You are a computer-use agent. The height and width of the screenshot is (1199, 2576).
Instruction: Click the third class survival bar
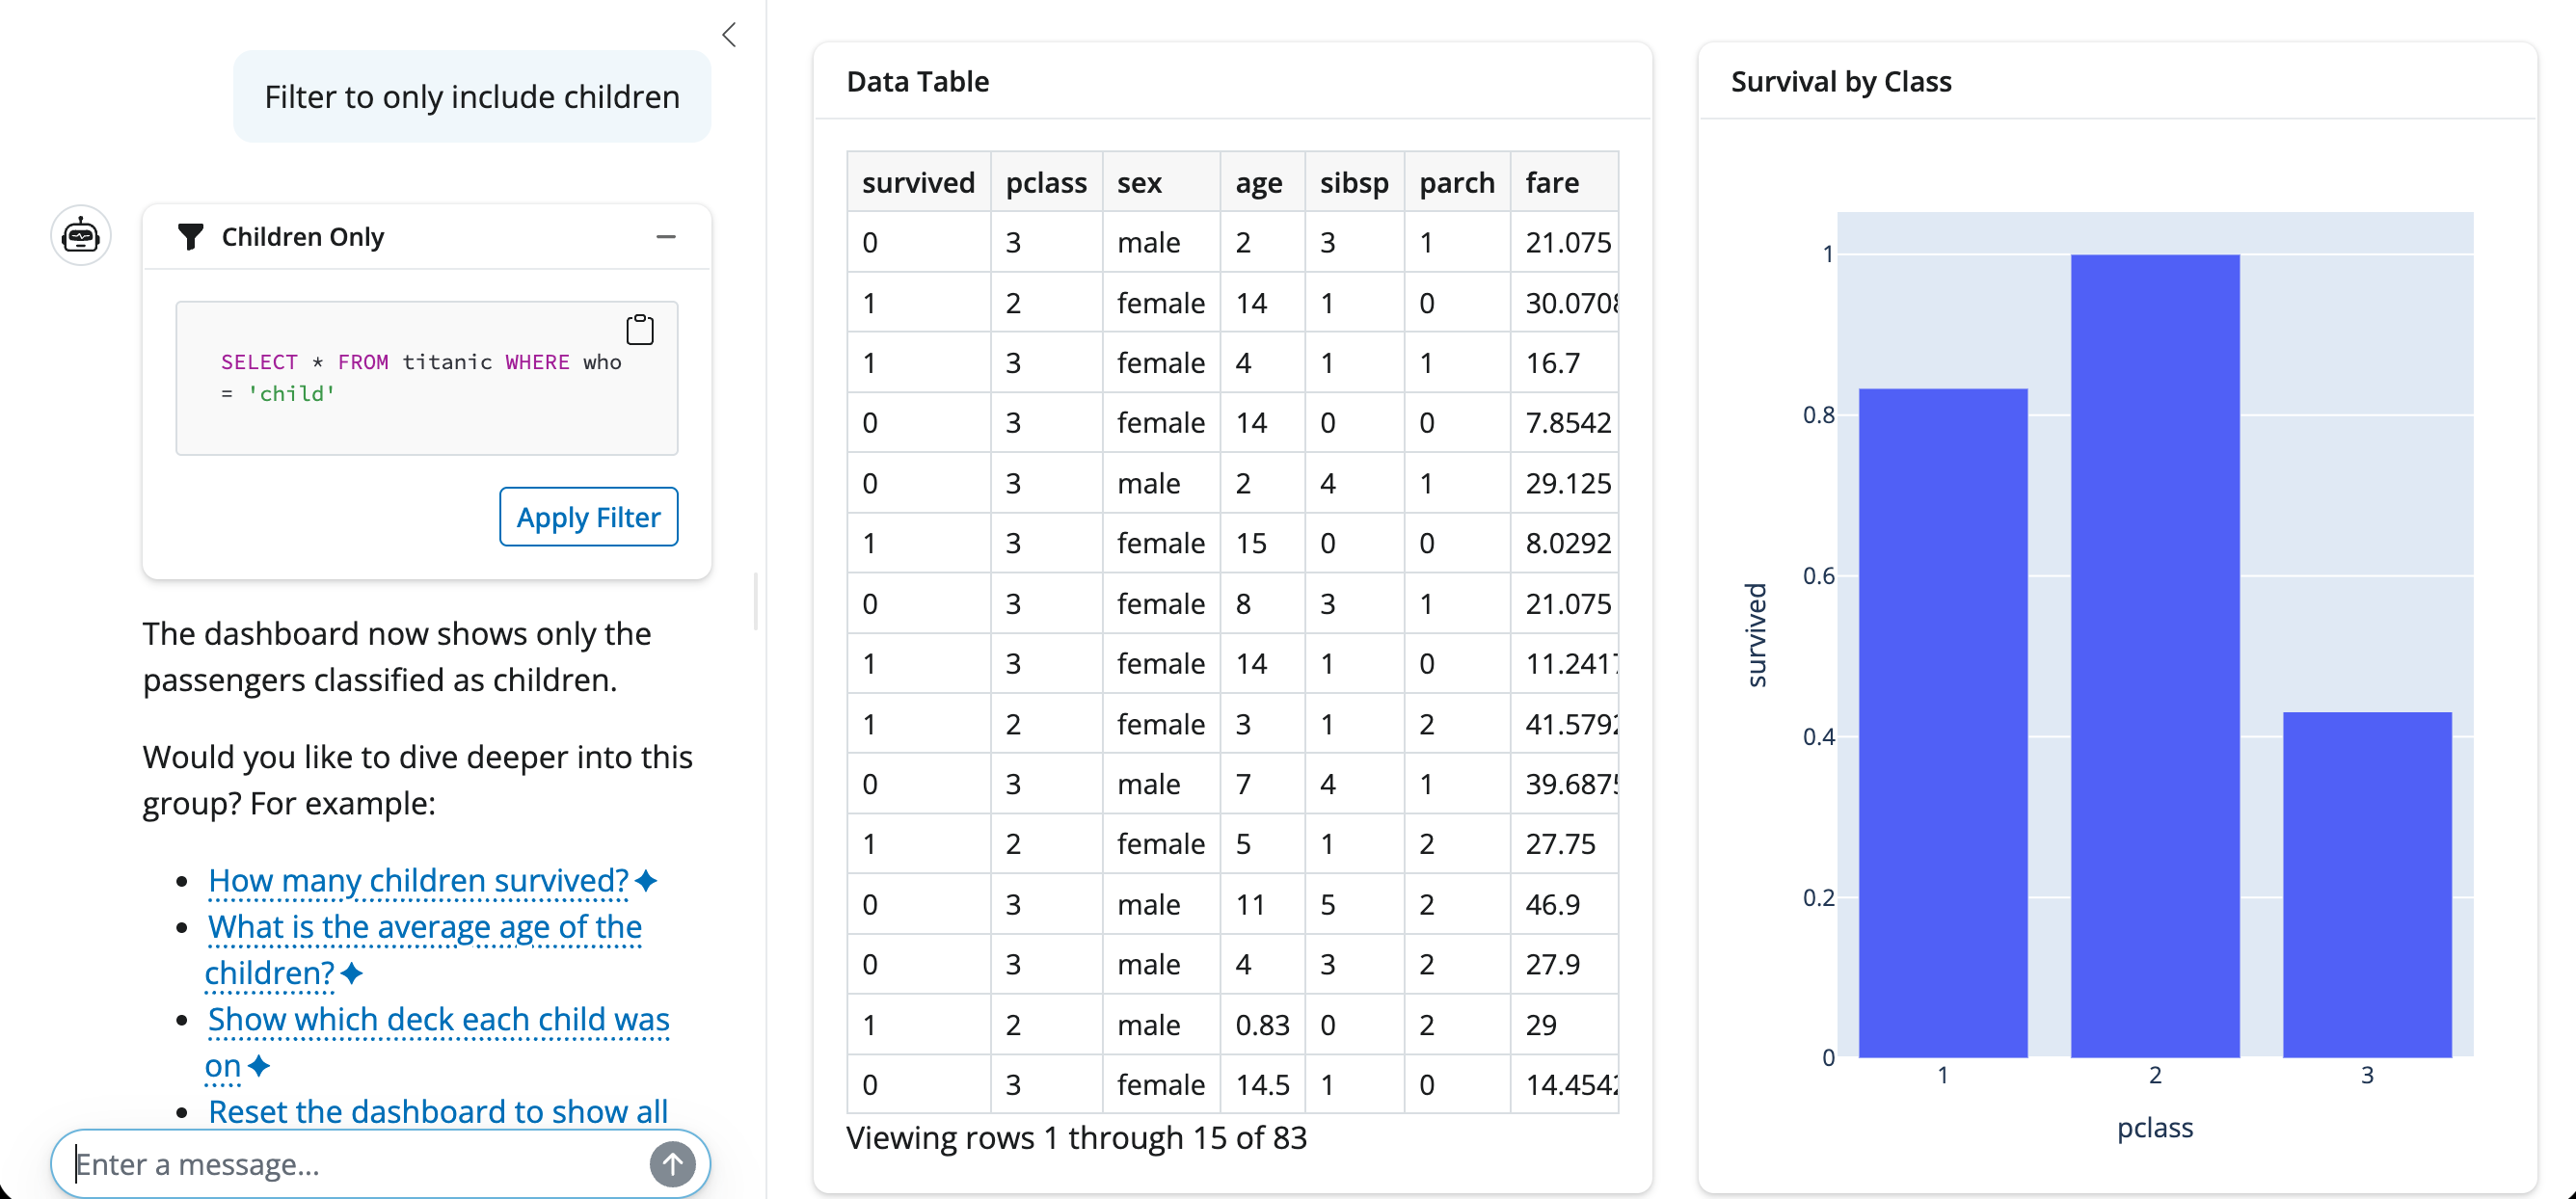click(2368, 885)
